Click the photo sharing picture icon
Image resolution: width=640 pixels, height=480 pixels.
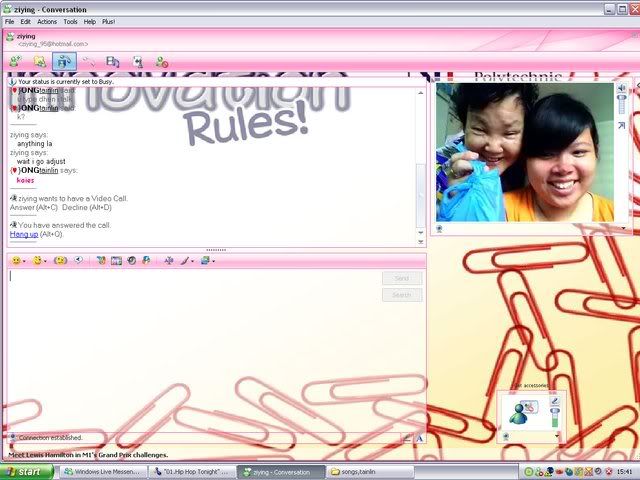click(x=116, y=260)
